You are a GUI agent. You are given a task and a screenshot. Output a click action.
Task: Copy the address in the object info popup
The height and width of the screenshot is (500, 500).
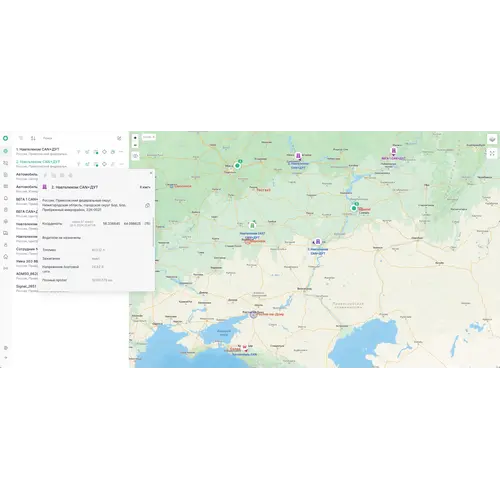tap(147, 206)
